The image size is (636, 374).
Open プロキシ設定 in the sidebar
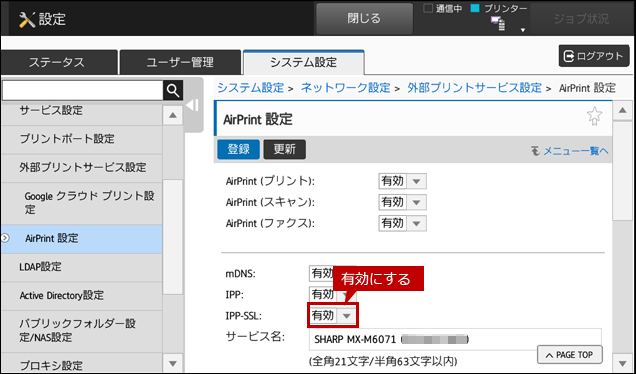click(81, 363)
